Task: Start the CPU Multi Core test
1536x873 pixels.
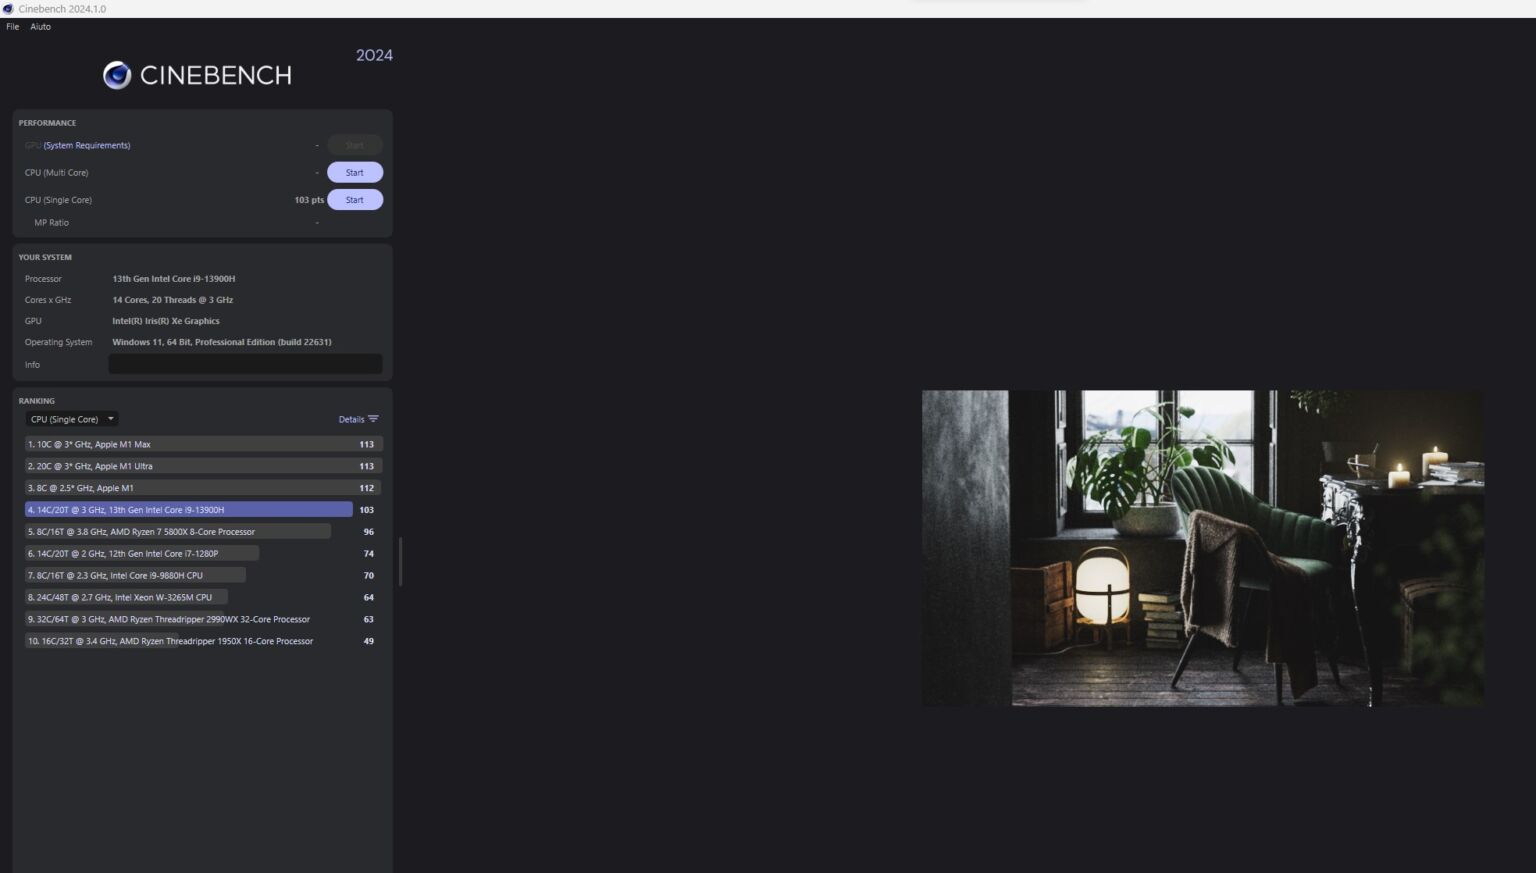Action: tap(355, 173)
